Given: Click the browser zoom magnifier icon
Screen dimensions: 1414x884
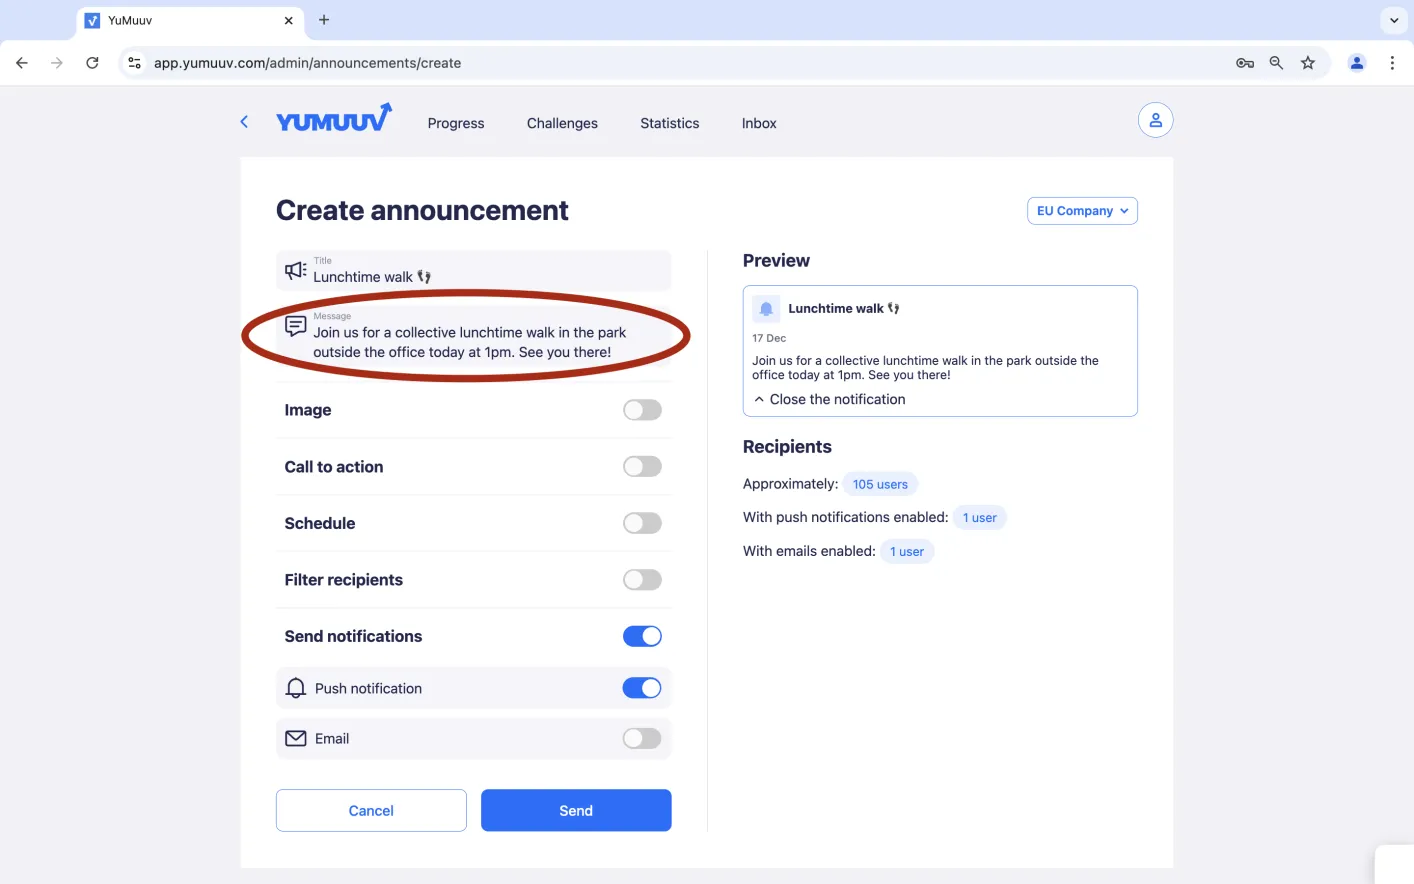Looking at the screenshot, I should click(x=1276, y=63).
